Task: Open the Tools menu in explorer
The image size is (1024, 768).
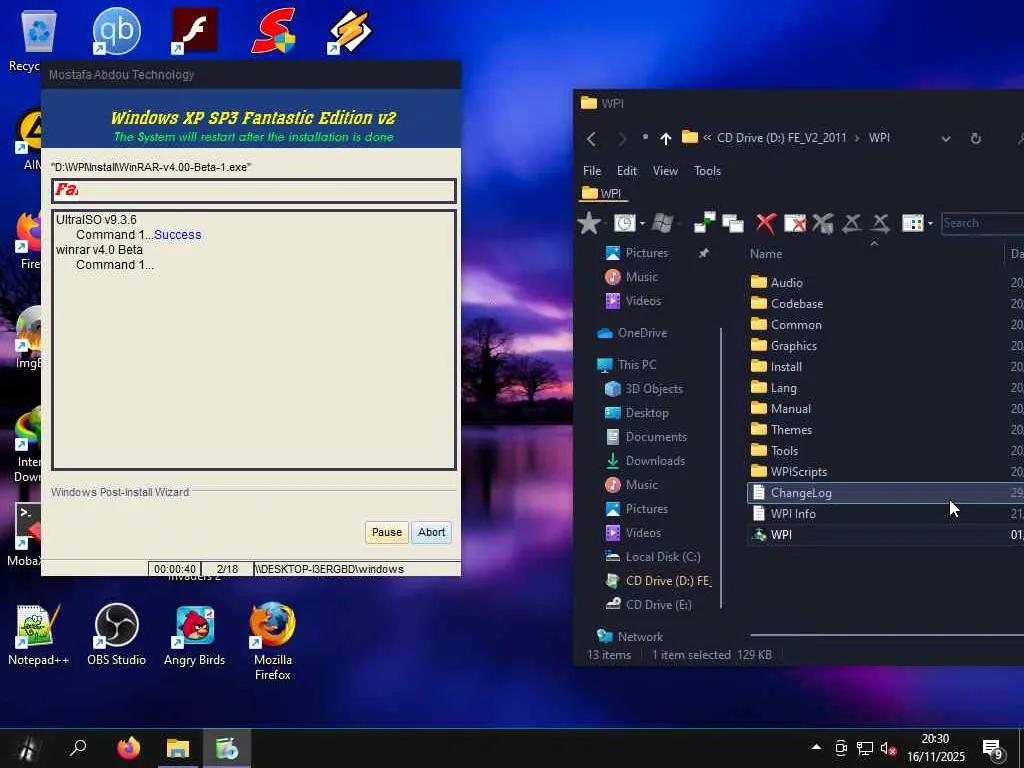Action: click(x=707, y=170)
